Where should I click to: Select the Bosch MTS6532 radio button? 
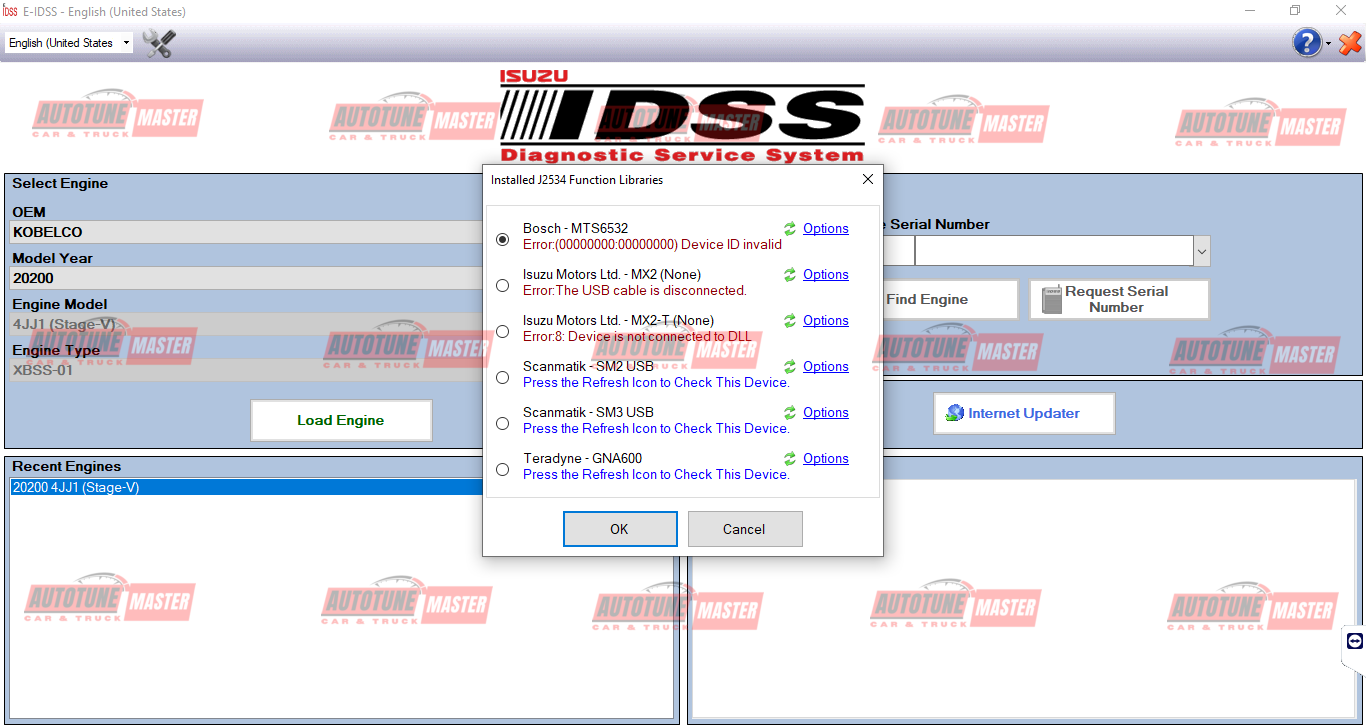click(502, 239)
